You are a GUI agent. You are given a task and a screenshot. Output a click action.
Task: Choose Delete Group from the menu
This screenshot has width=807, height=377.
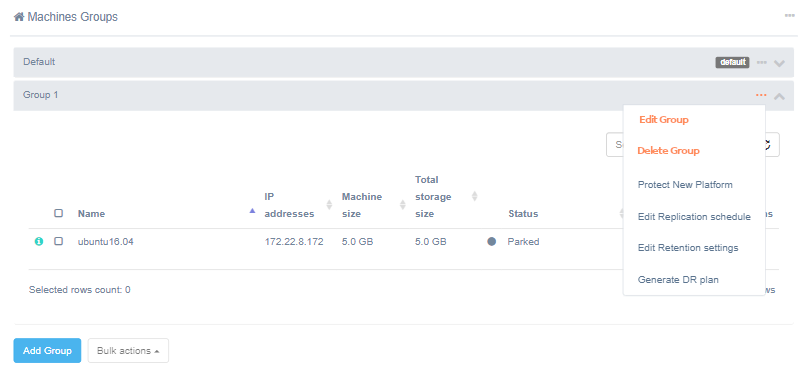[x=668, y=151]
